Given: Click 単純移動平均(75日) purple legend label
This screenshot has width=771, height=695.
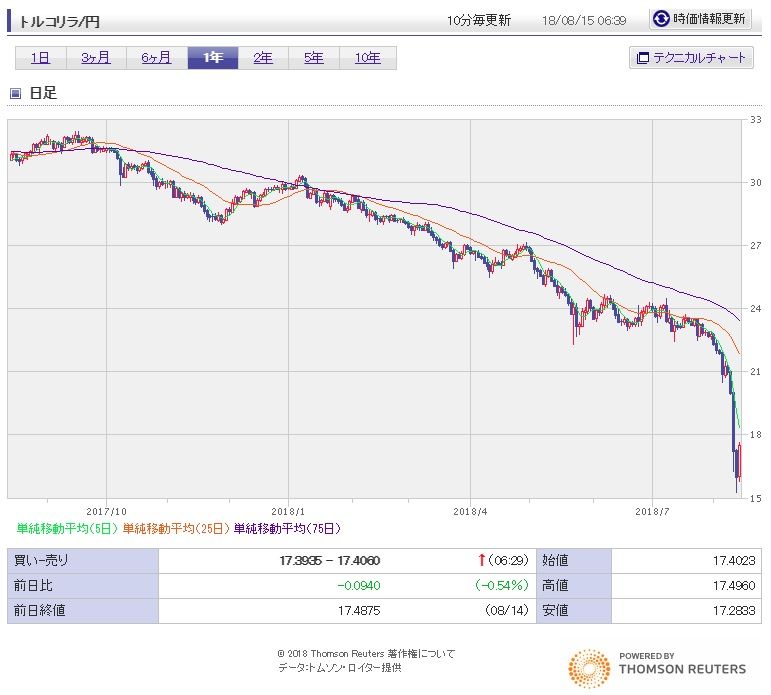Looking at the screenshot, I should 287,528.
